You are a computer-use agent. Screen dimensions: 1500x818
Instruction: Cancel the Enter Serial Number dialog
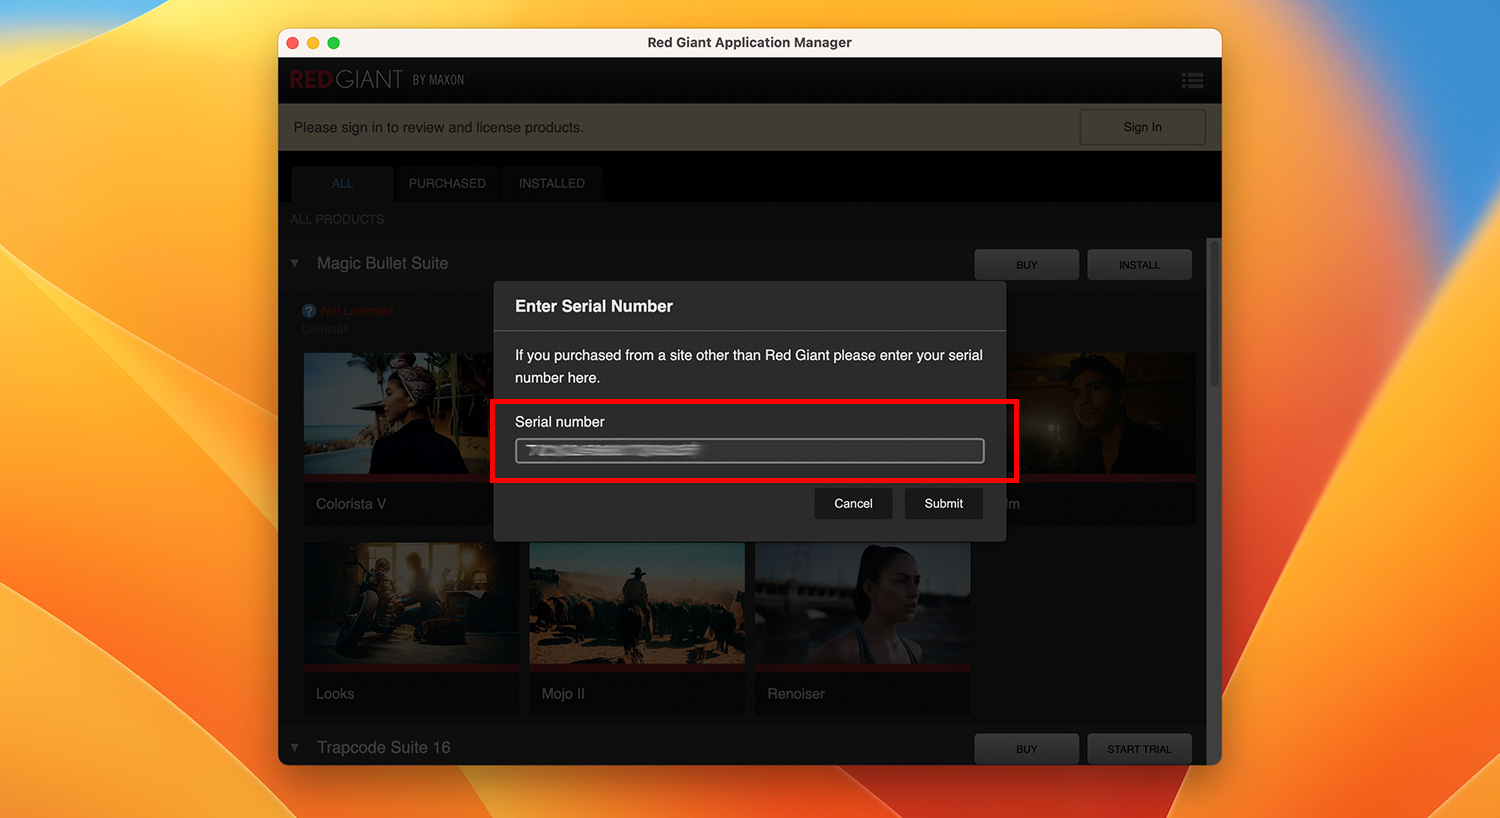853,504
